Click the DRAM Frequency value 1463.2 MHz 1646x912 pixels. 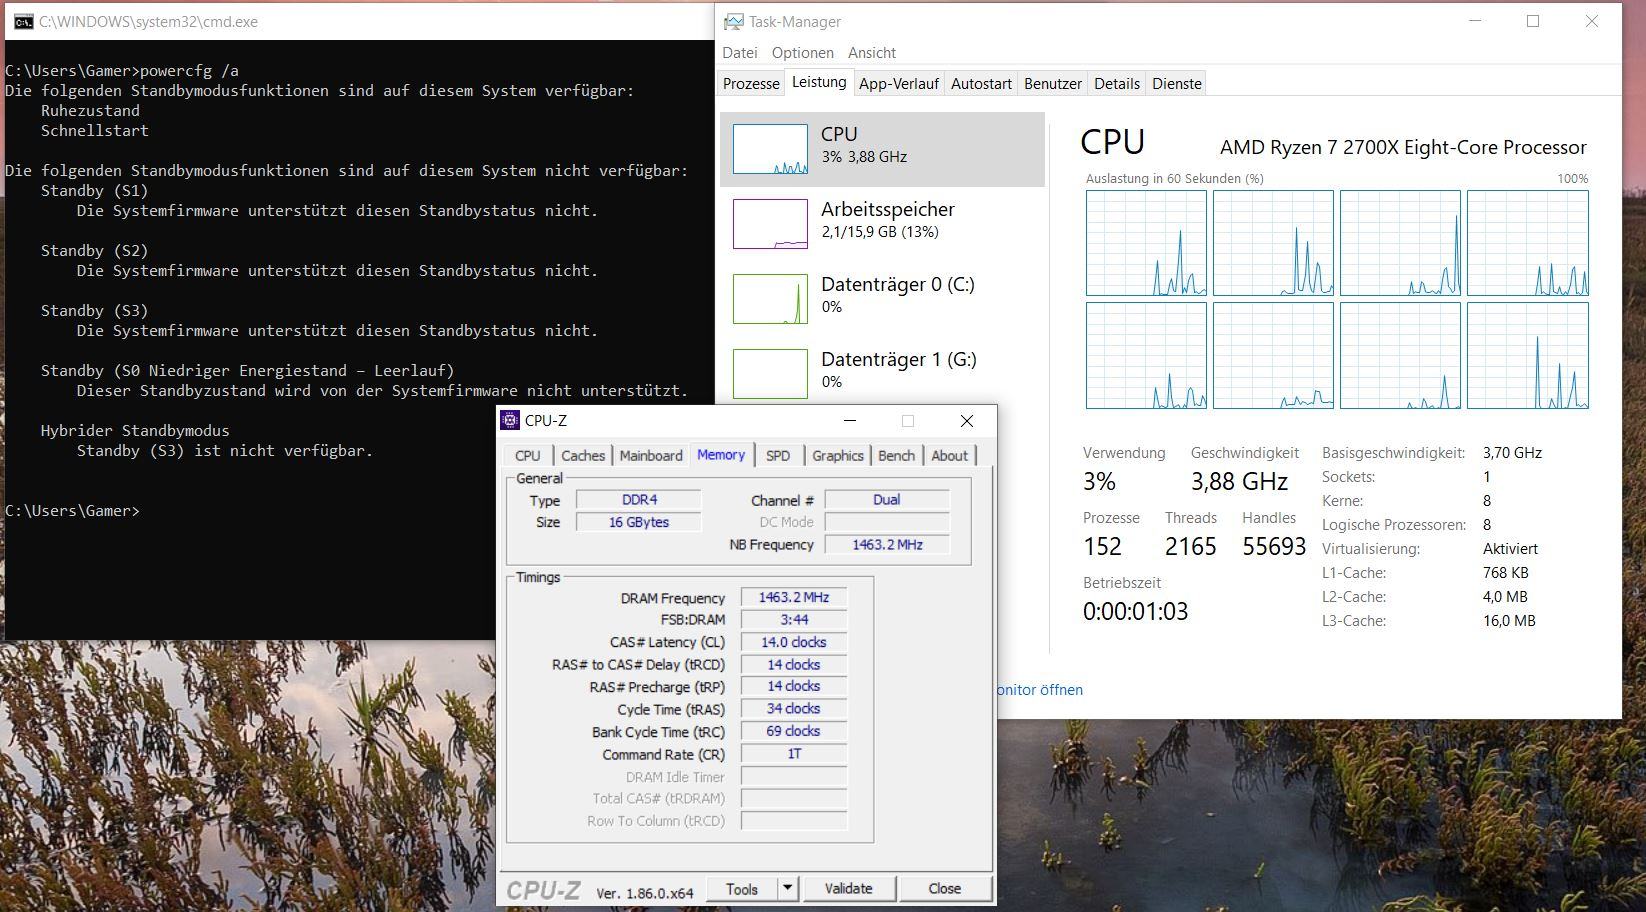pyautogui.click(x=794, y=597)
